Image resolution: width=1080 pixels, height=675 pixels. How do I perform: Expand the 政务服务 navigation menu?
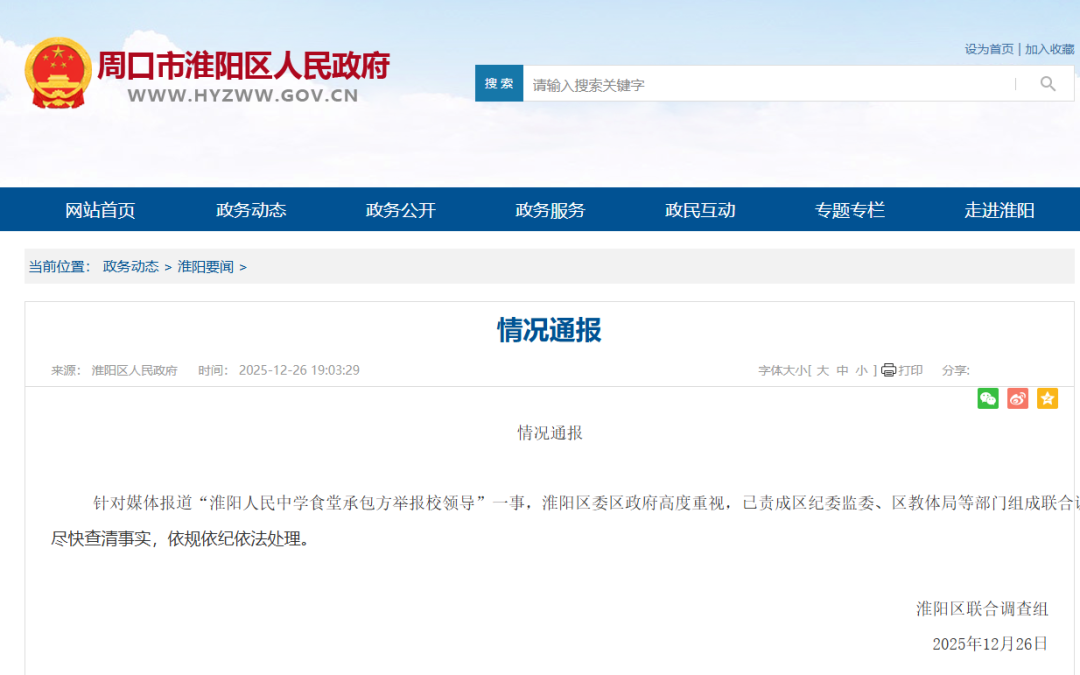point(548,210)
